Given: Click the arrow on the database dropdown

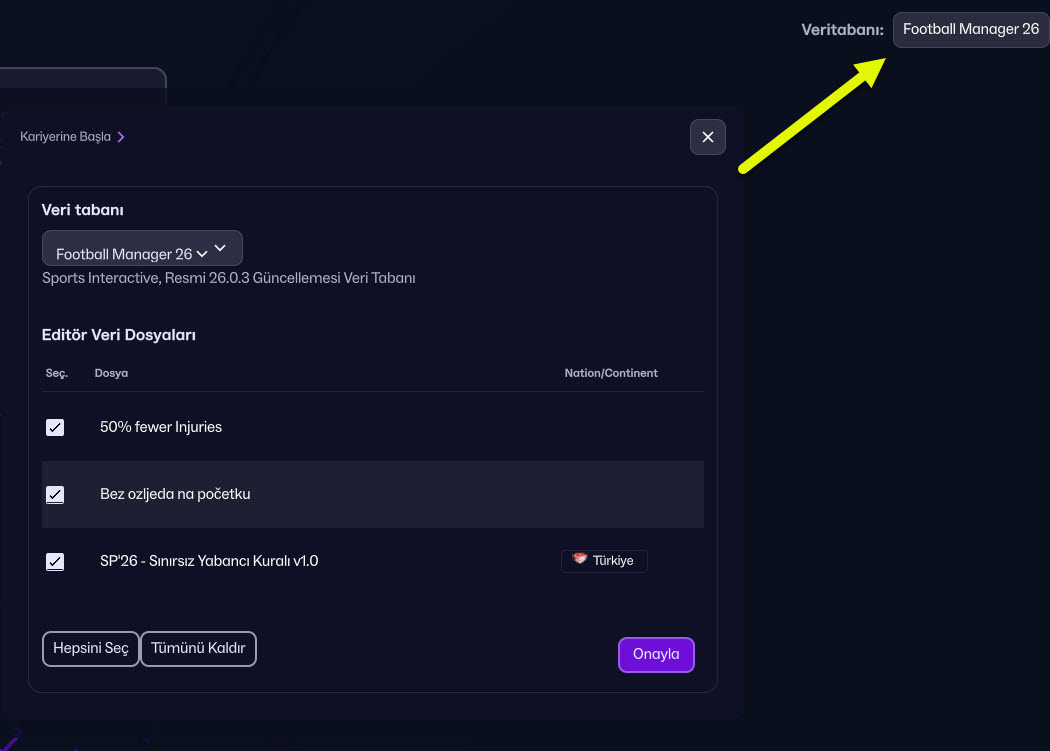Looking at the screenshot, I should point(221,249).
